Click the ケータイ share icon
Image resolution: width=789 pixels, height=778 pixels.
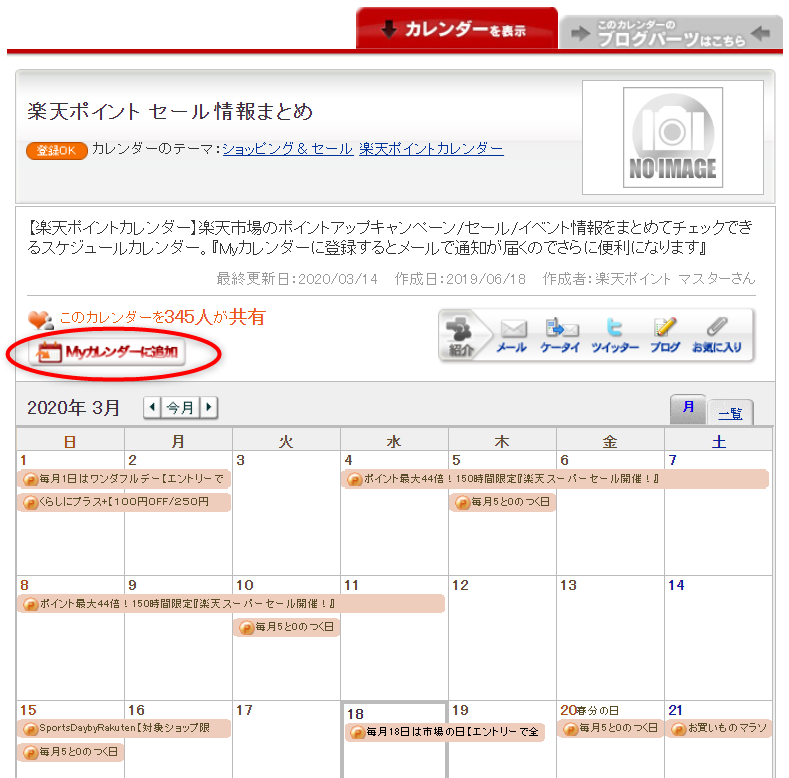560,335
